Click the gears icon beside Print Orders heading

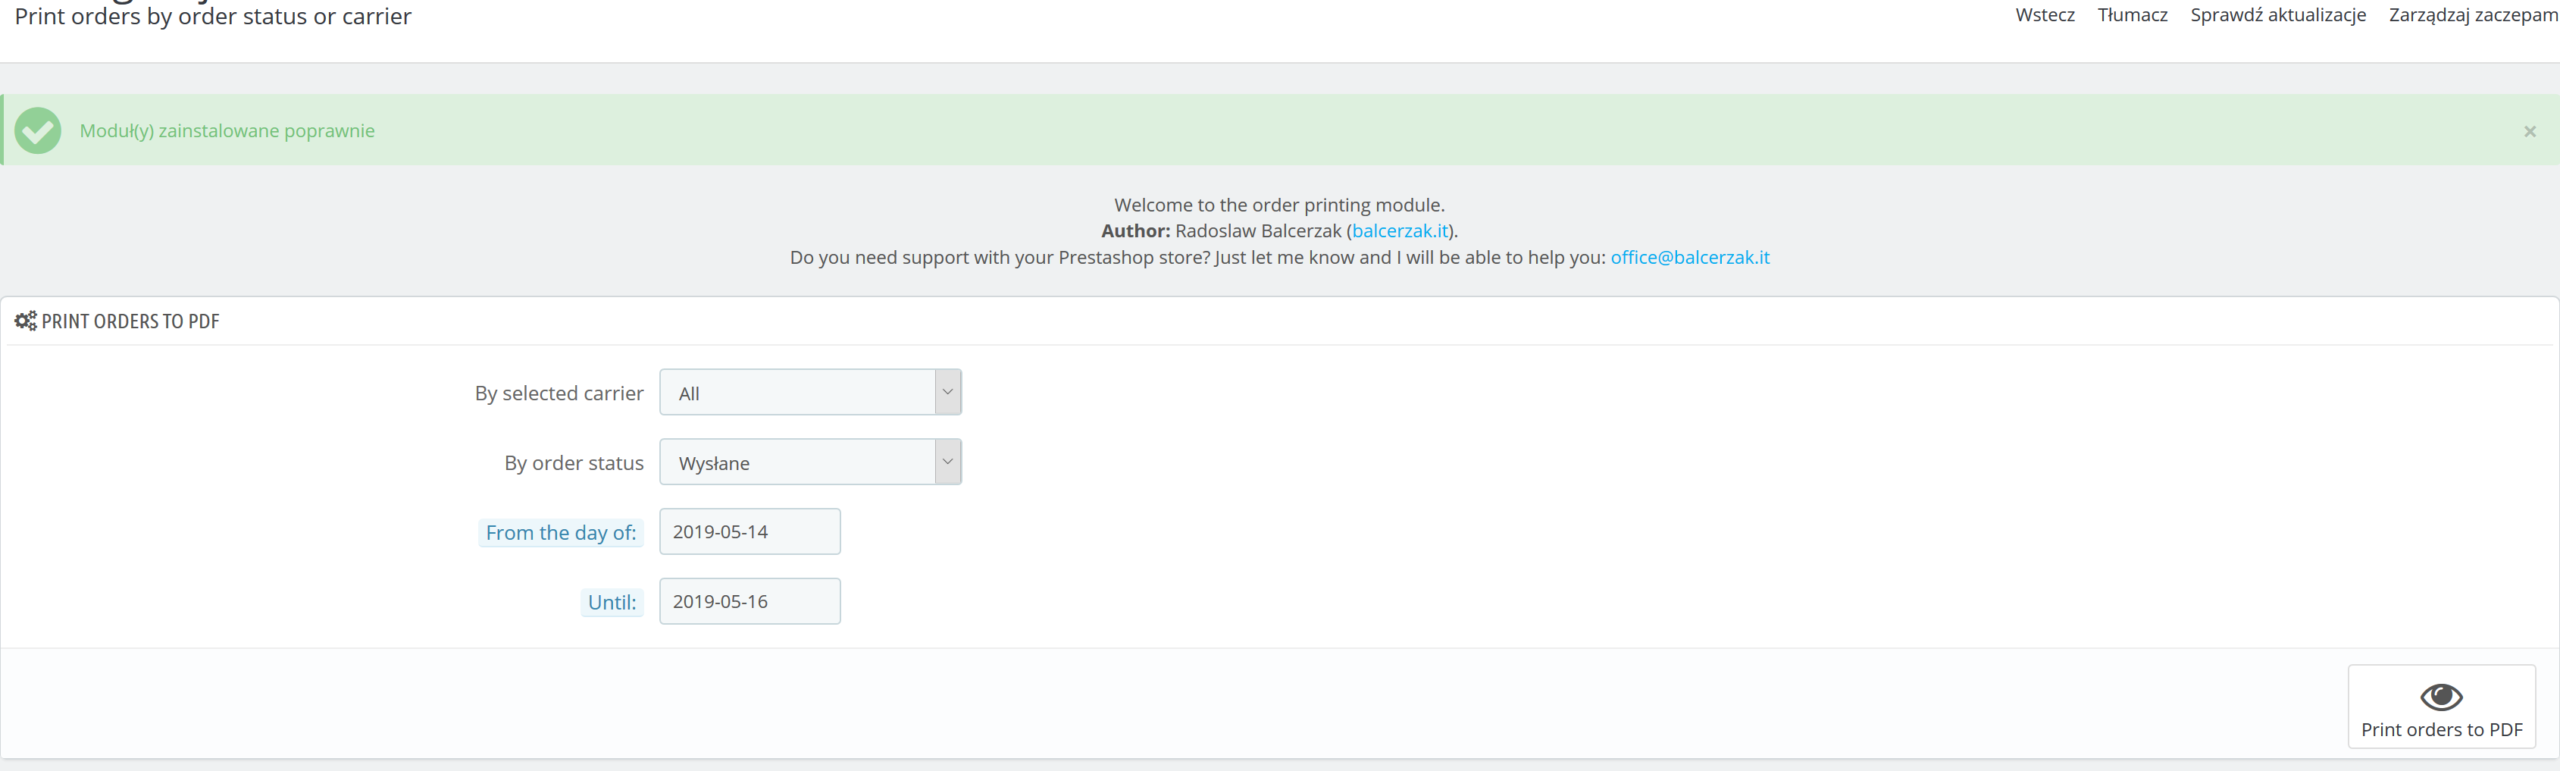(x=25, y=321)
